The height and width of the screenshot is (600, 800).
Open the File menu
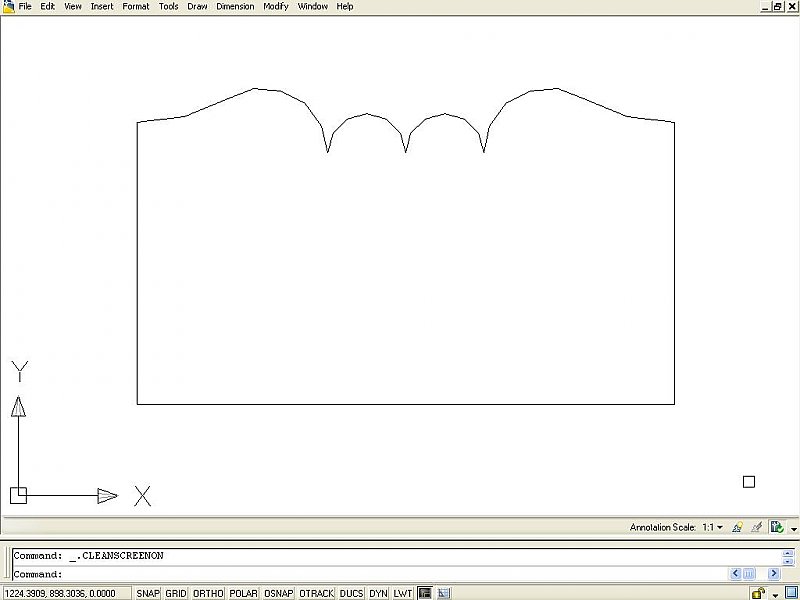click(x=24, y=7)
